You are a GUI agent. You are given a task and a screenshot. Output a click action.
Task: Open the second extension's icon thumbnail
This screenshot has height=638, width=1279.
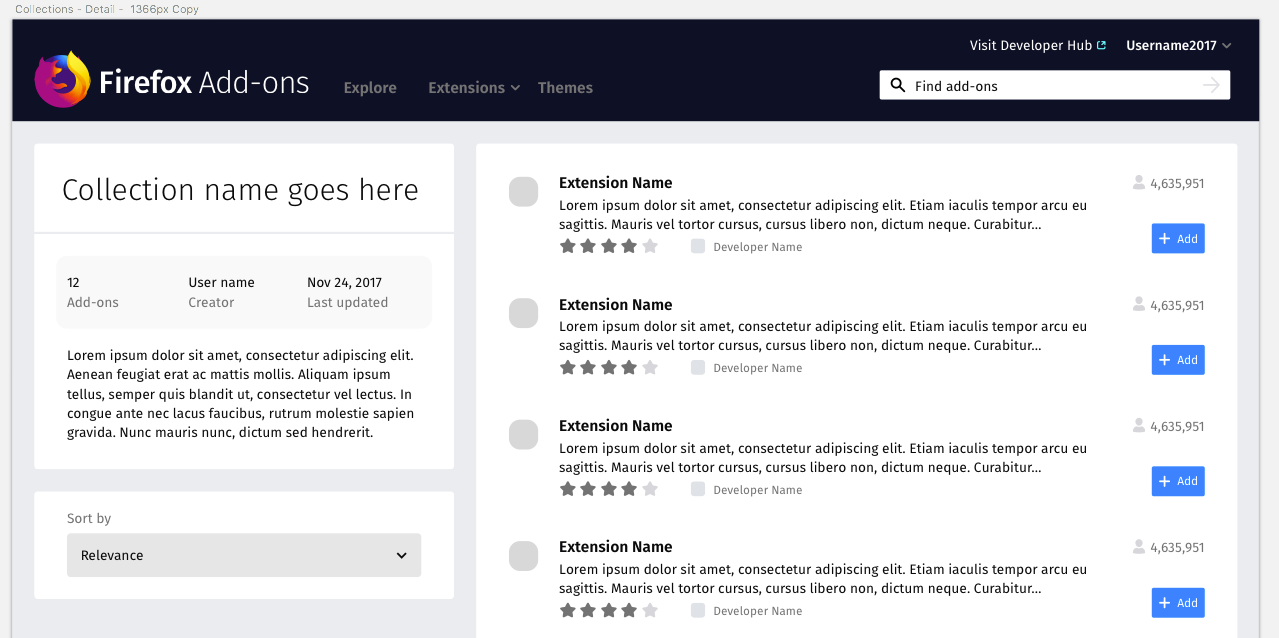pos(524,313)
